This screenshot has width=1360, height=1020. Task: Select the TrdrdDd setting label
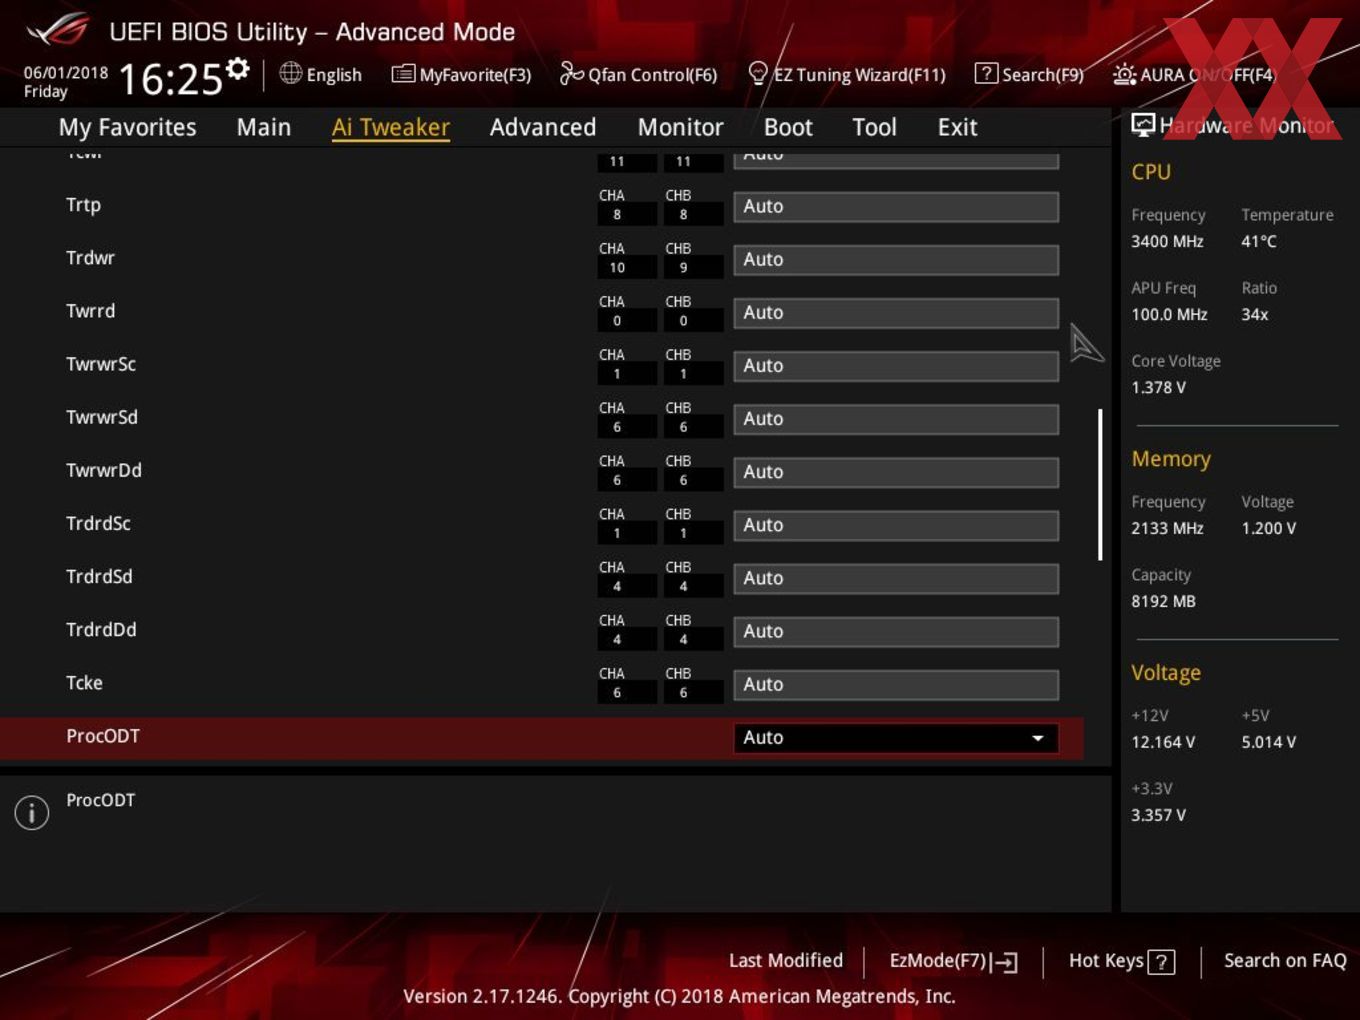click(101, 629)
